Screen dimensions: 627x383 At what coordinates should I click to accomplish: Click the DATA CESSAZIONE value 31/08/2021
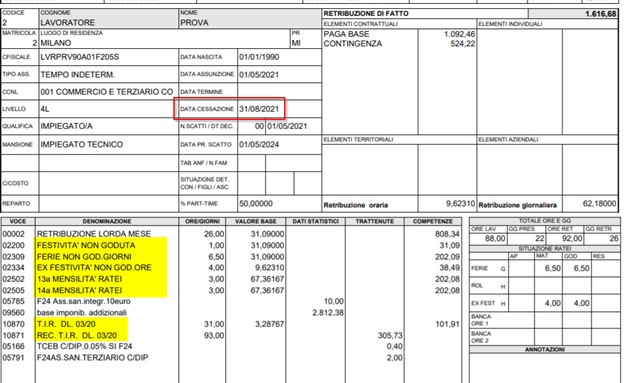(x=259, y=109)
